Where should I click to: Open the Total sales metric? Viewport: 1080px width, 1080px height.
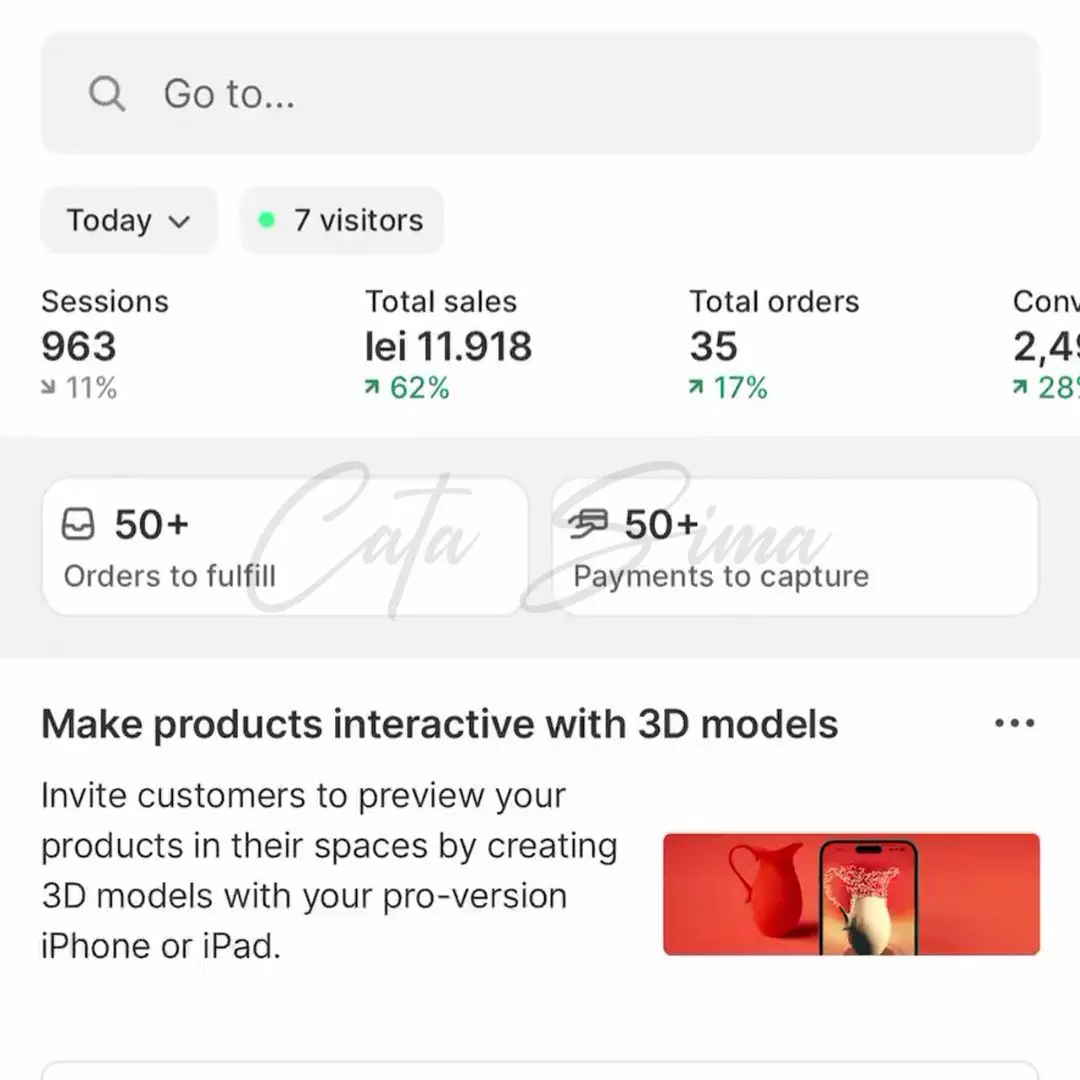click(448, 345)
